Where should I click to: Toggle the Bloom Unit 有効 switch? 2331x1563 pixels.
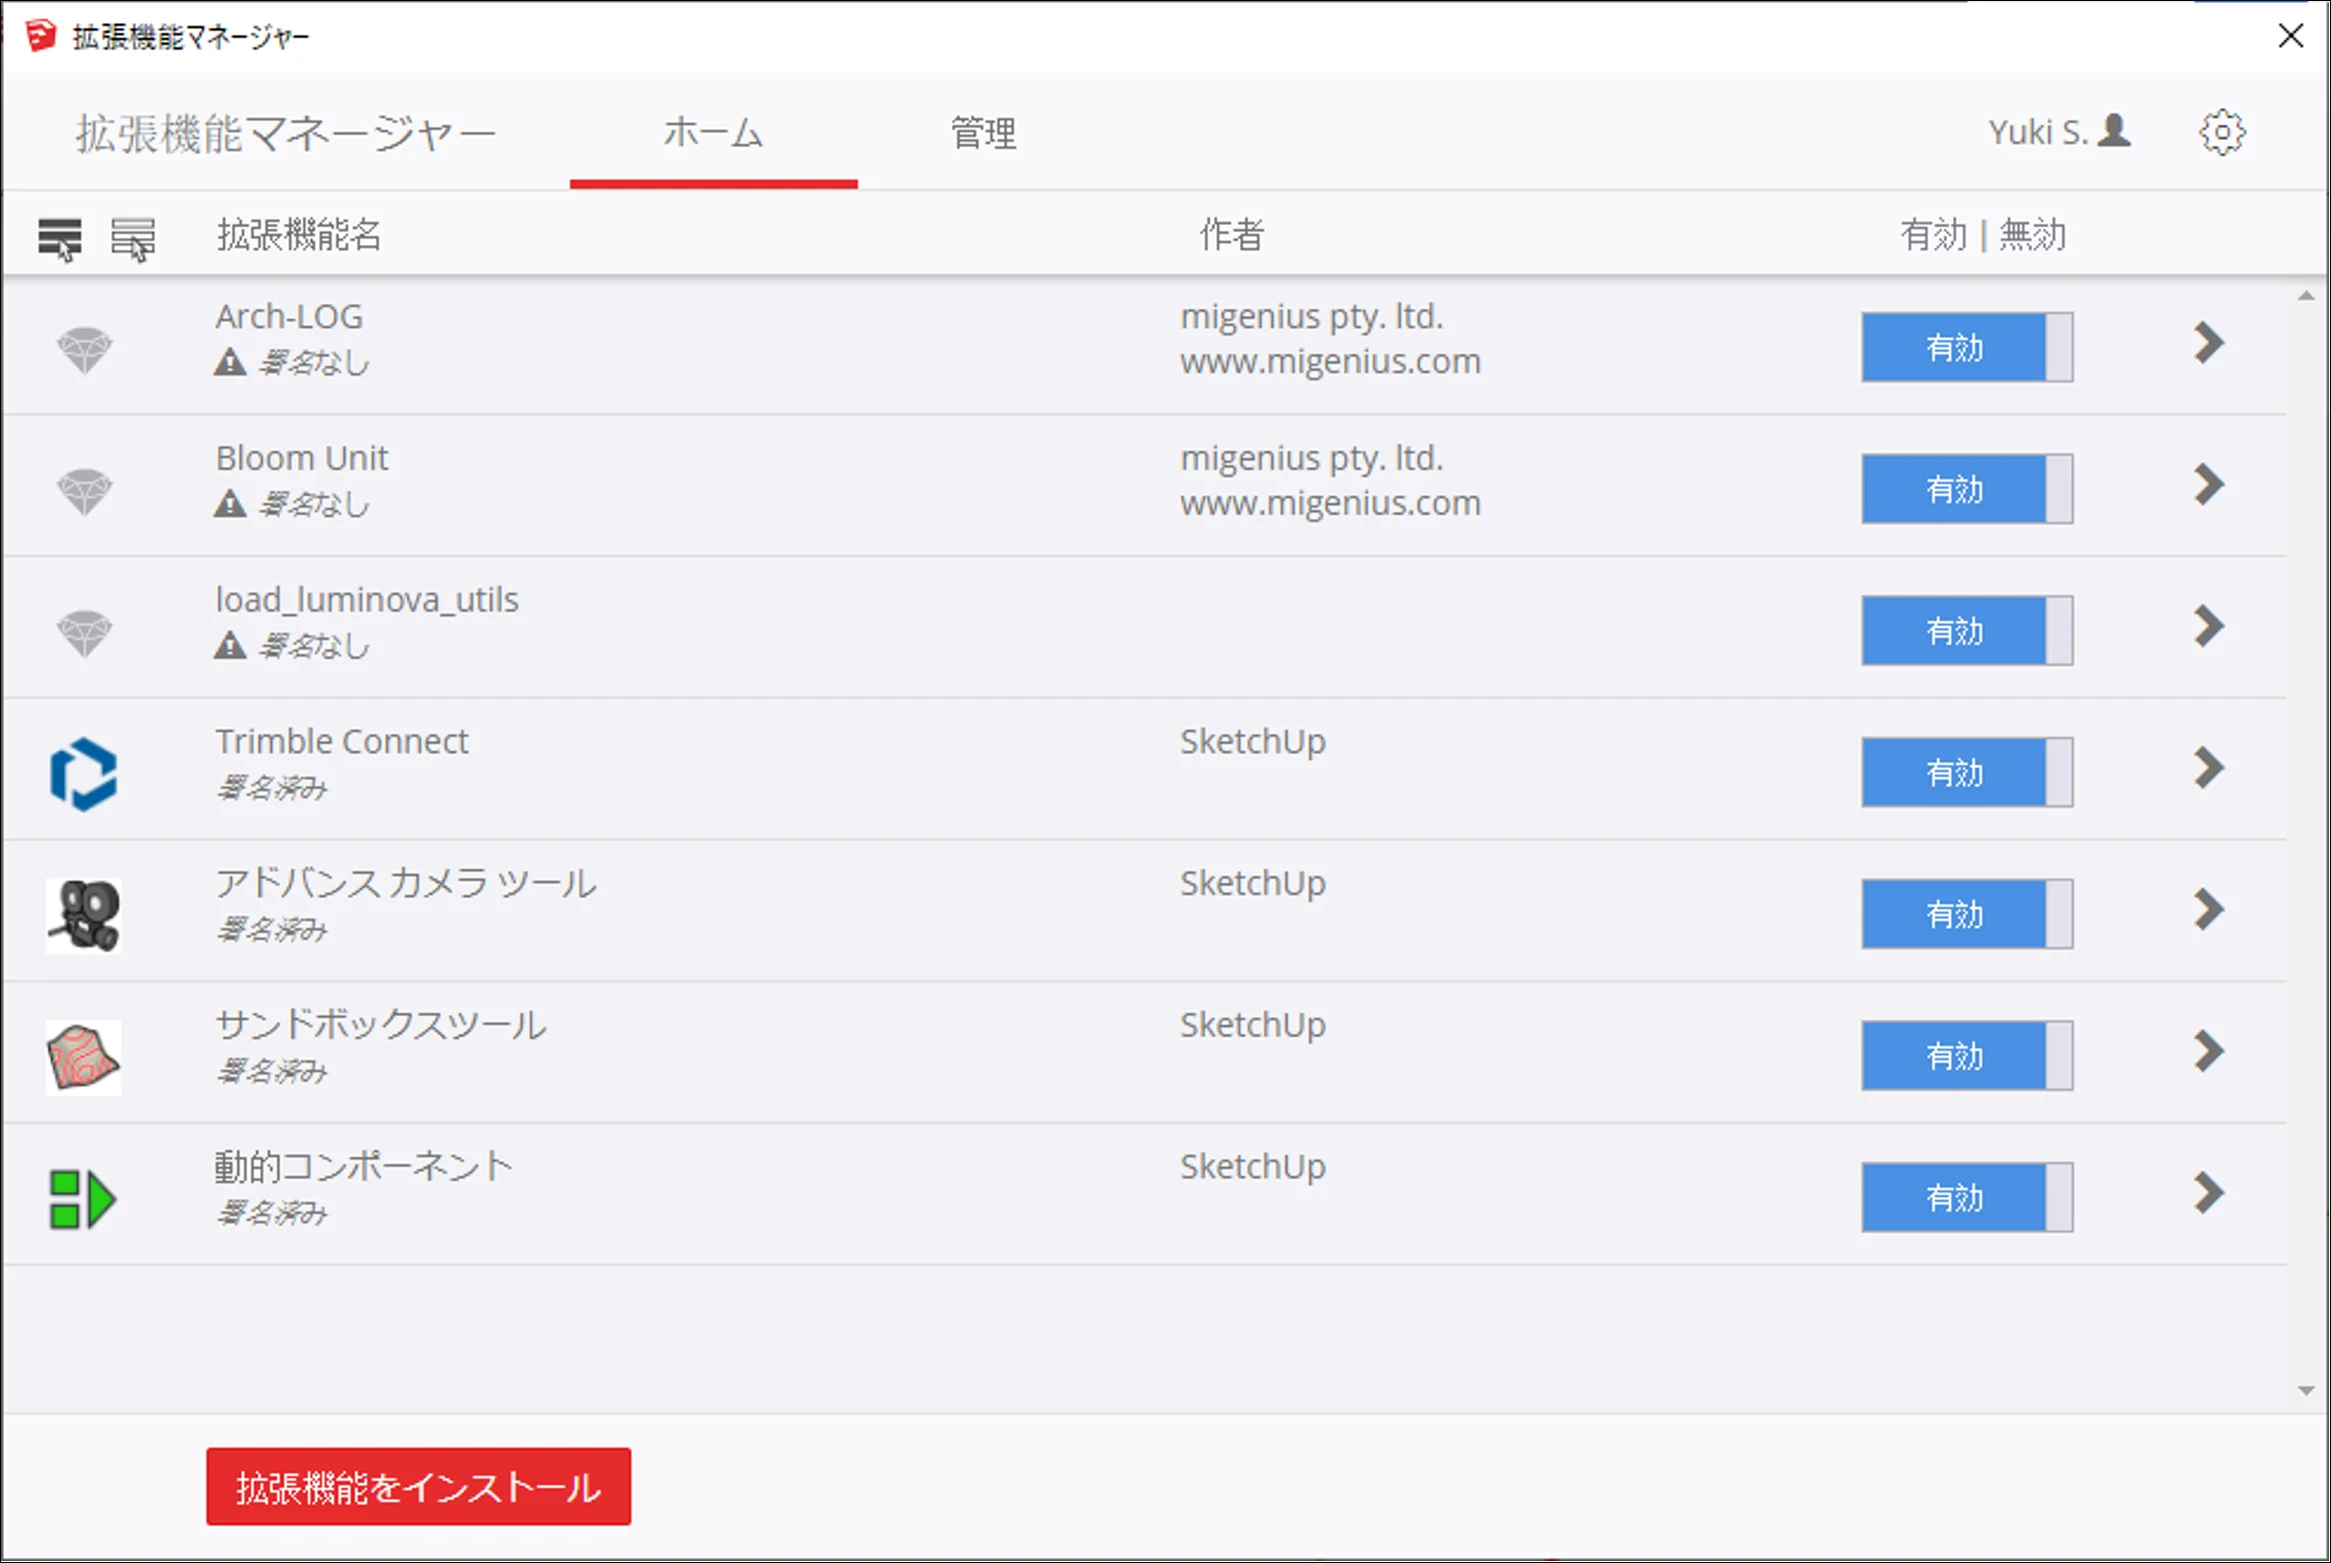1967,489
